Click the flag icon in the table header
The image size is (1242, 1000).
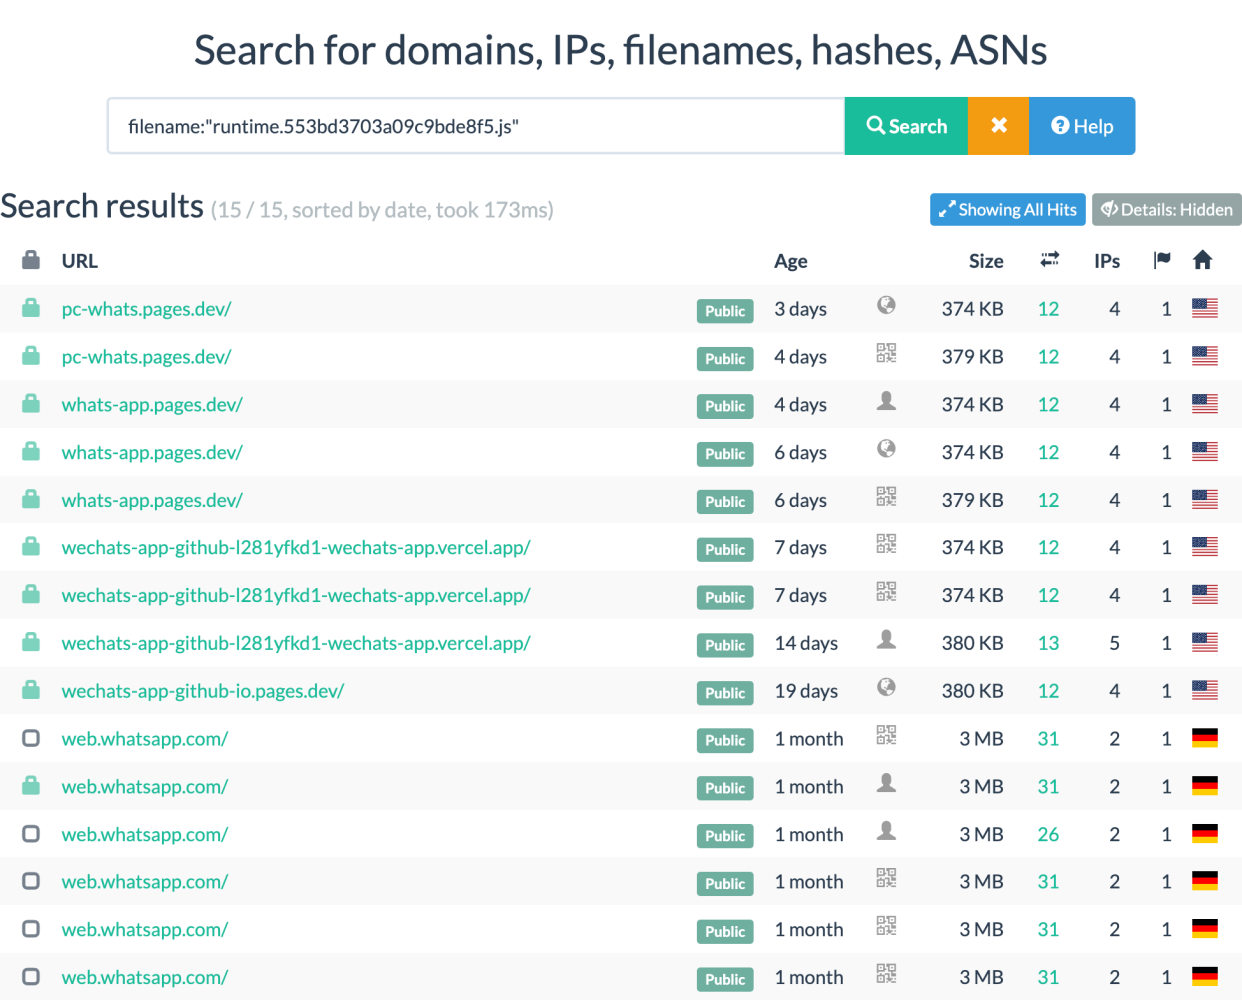[x=1161, y=260]
